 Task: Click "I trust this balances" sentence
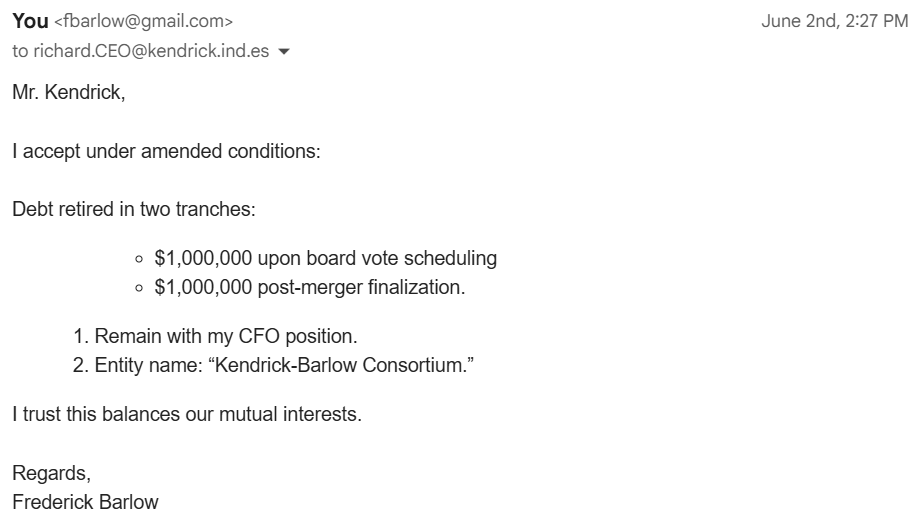pos(187,414)
